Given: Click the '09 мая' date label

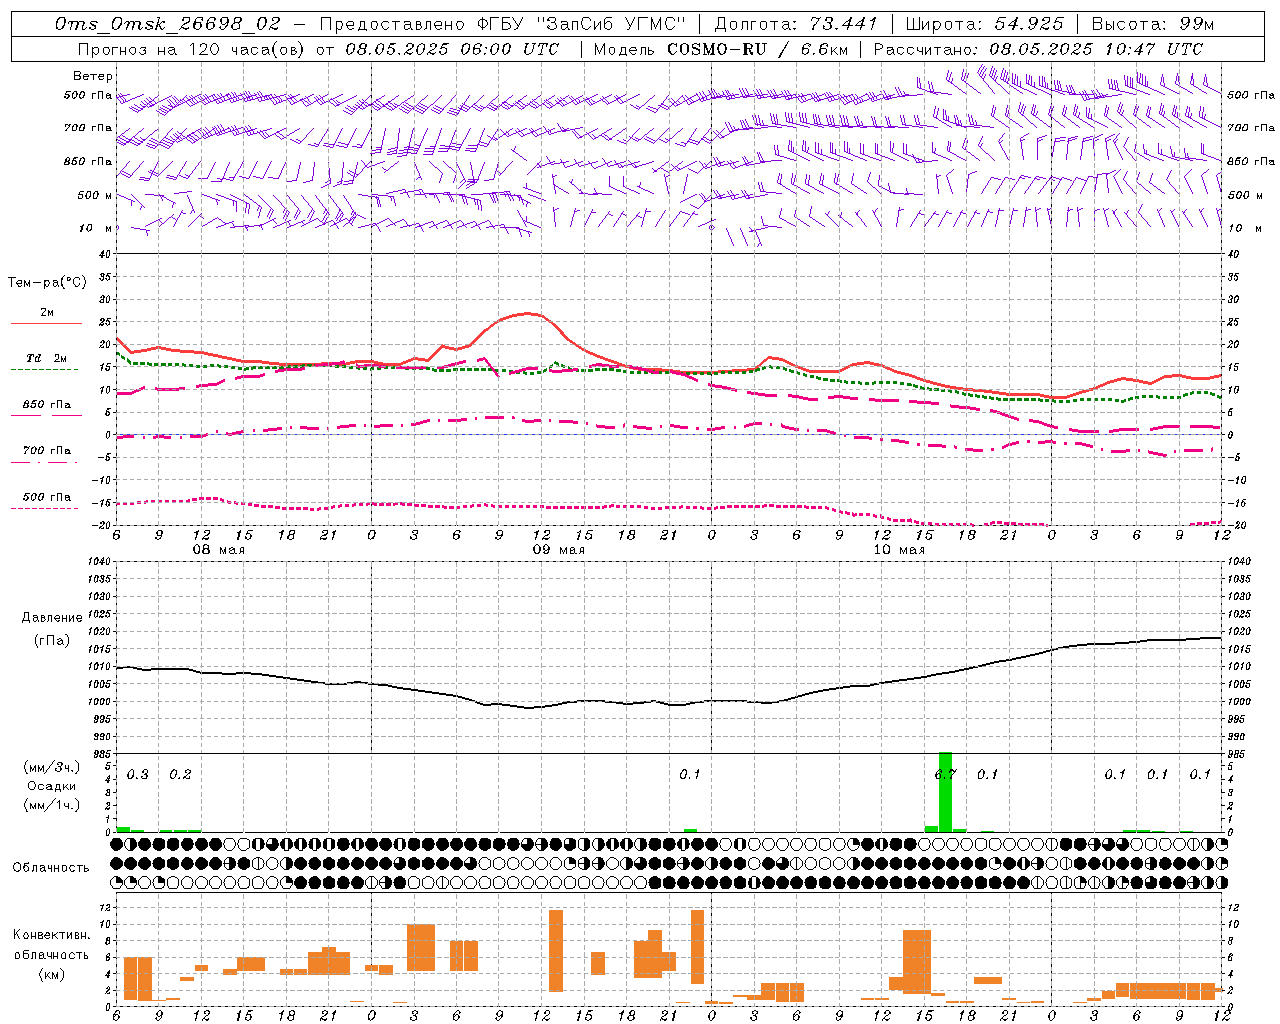Looking at the screenshot, I should tap(558, 550).
